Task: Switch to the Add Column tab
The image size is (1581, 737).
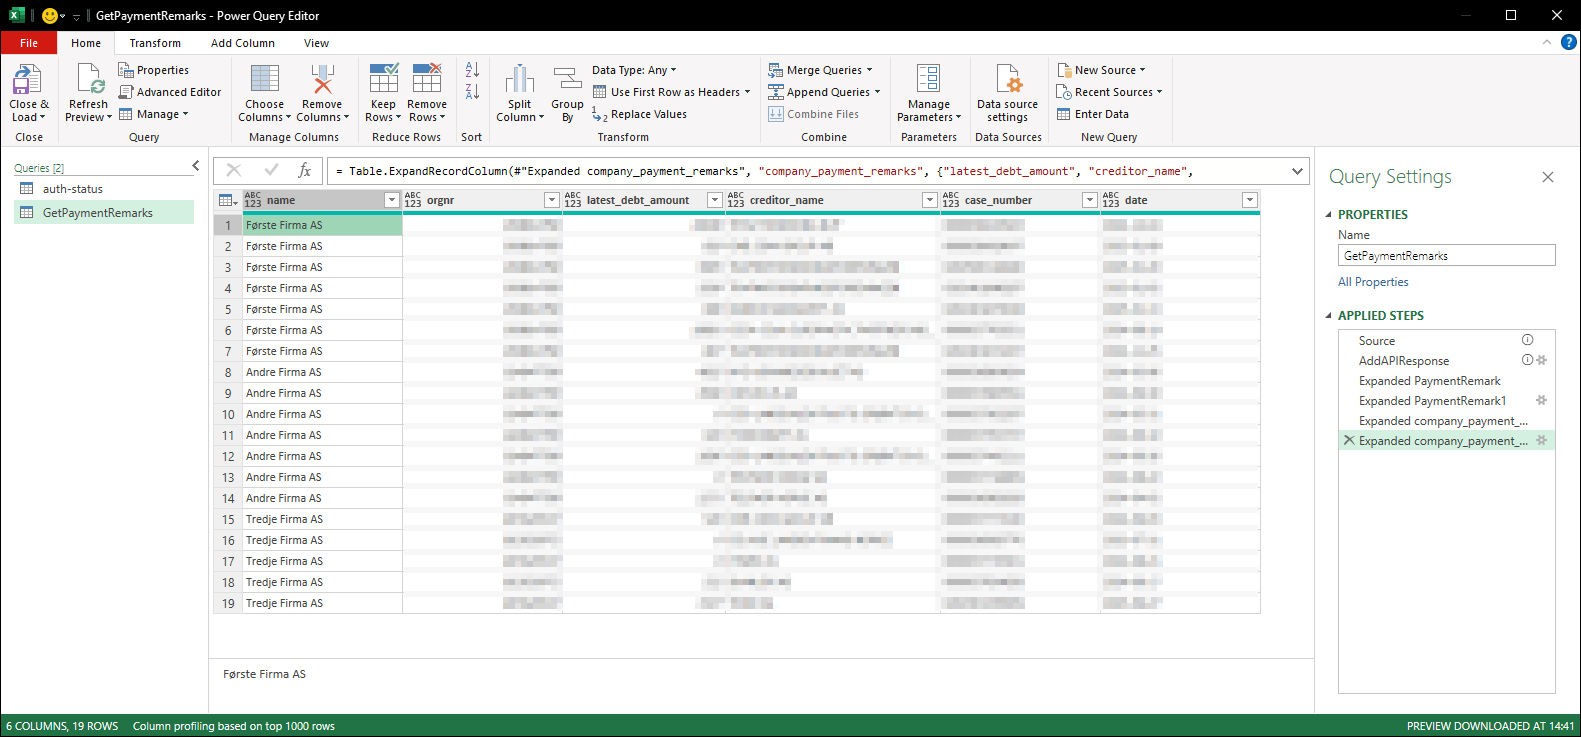Action: [x=243, y=43]
